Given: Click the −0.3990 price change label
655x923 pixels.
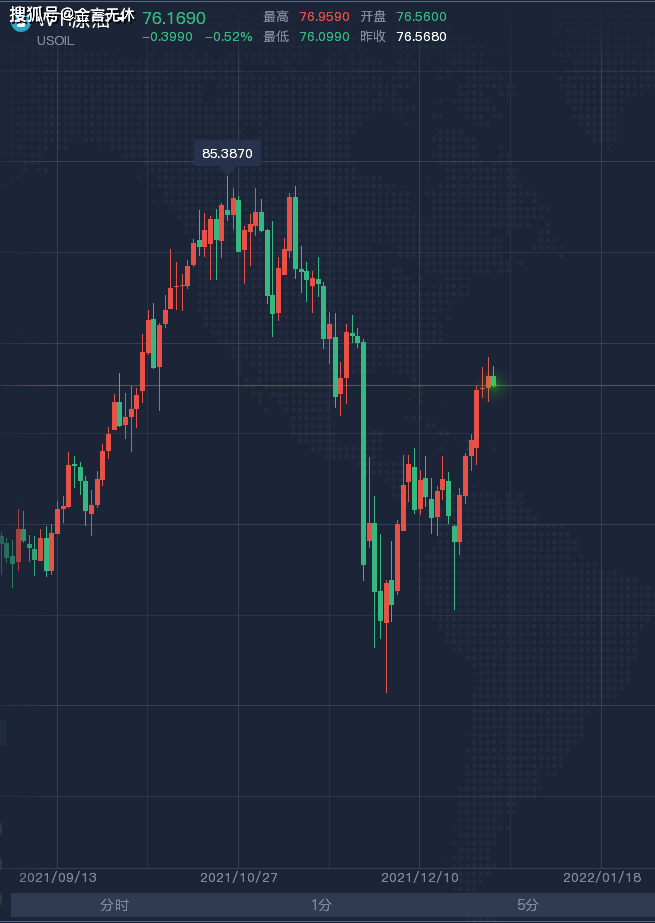Looking at the screenshot, I should 167,36.
